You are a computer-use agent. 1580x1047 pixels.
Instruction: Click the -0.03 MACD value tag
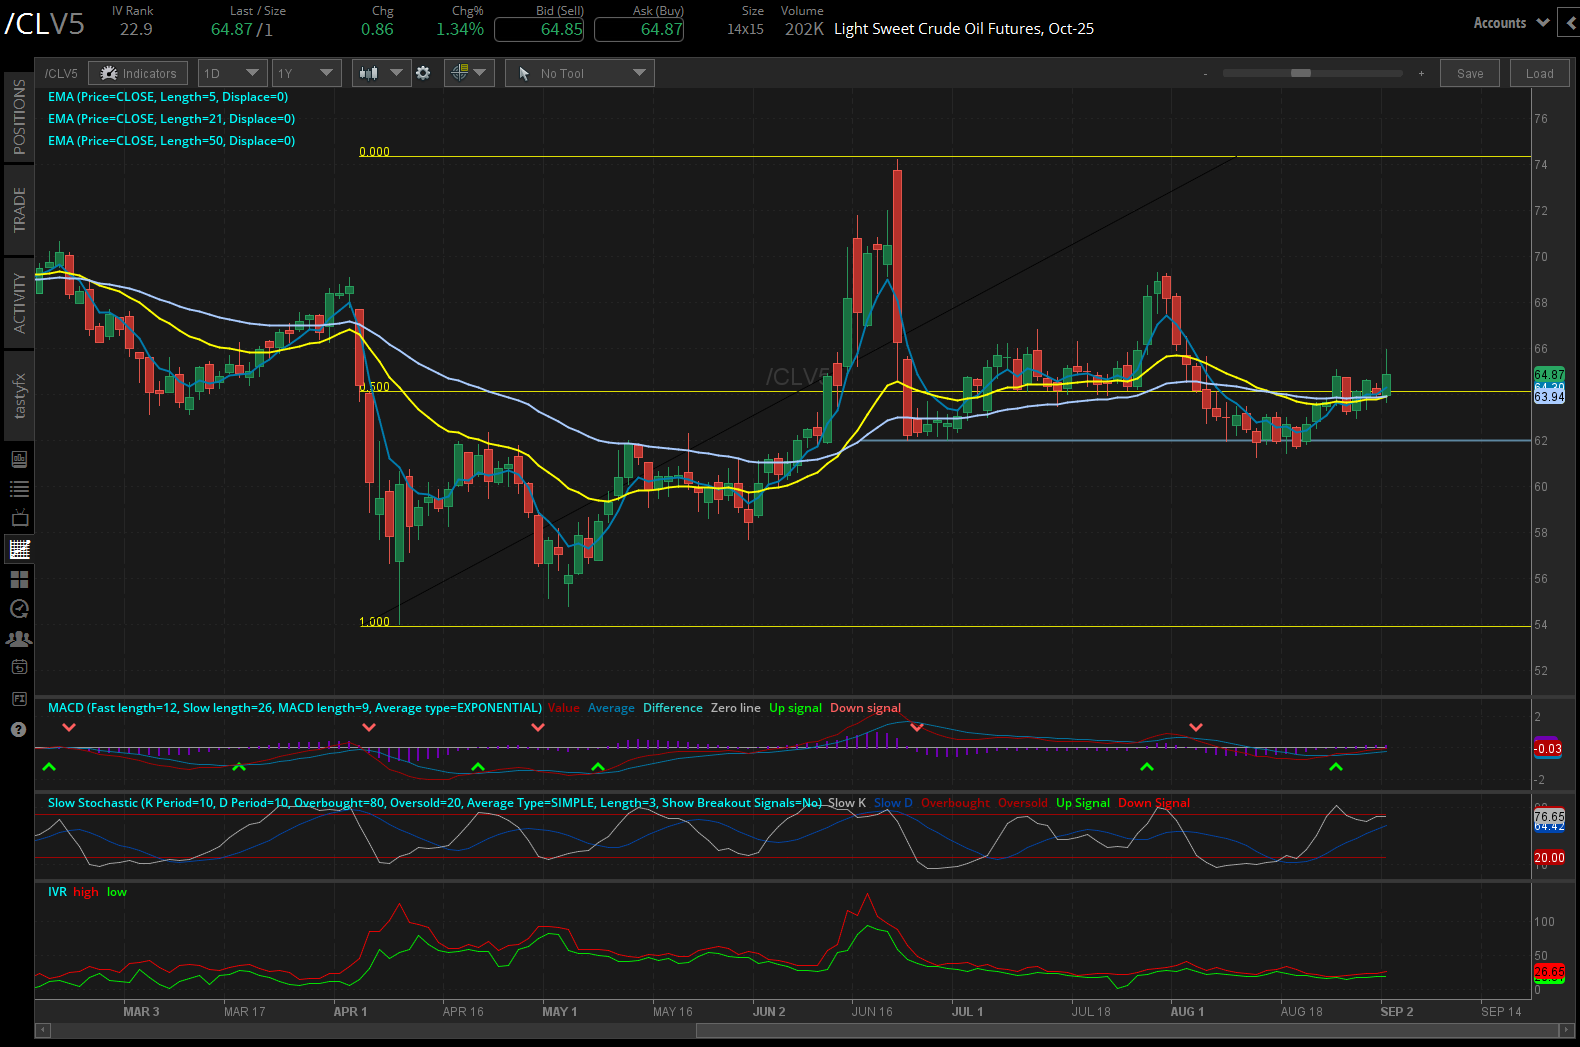[1548, 749]
